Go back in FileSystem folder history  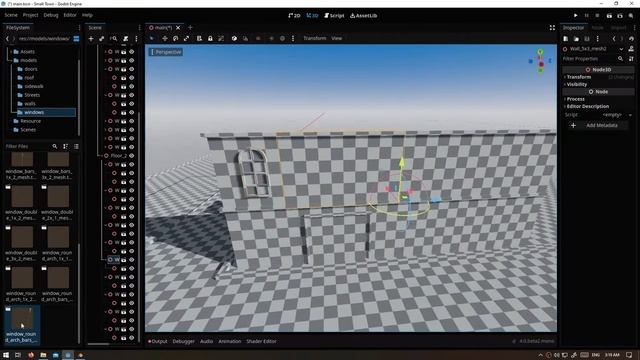(x=7, y=39)
